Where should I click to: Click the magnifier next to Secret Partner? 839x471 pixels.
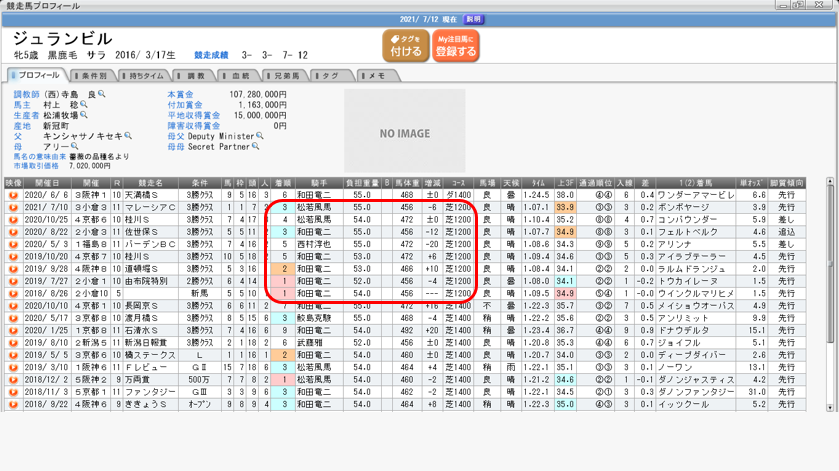(257, 147)
